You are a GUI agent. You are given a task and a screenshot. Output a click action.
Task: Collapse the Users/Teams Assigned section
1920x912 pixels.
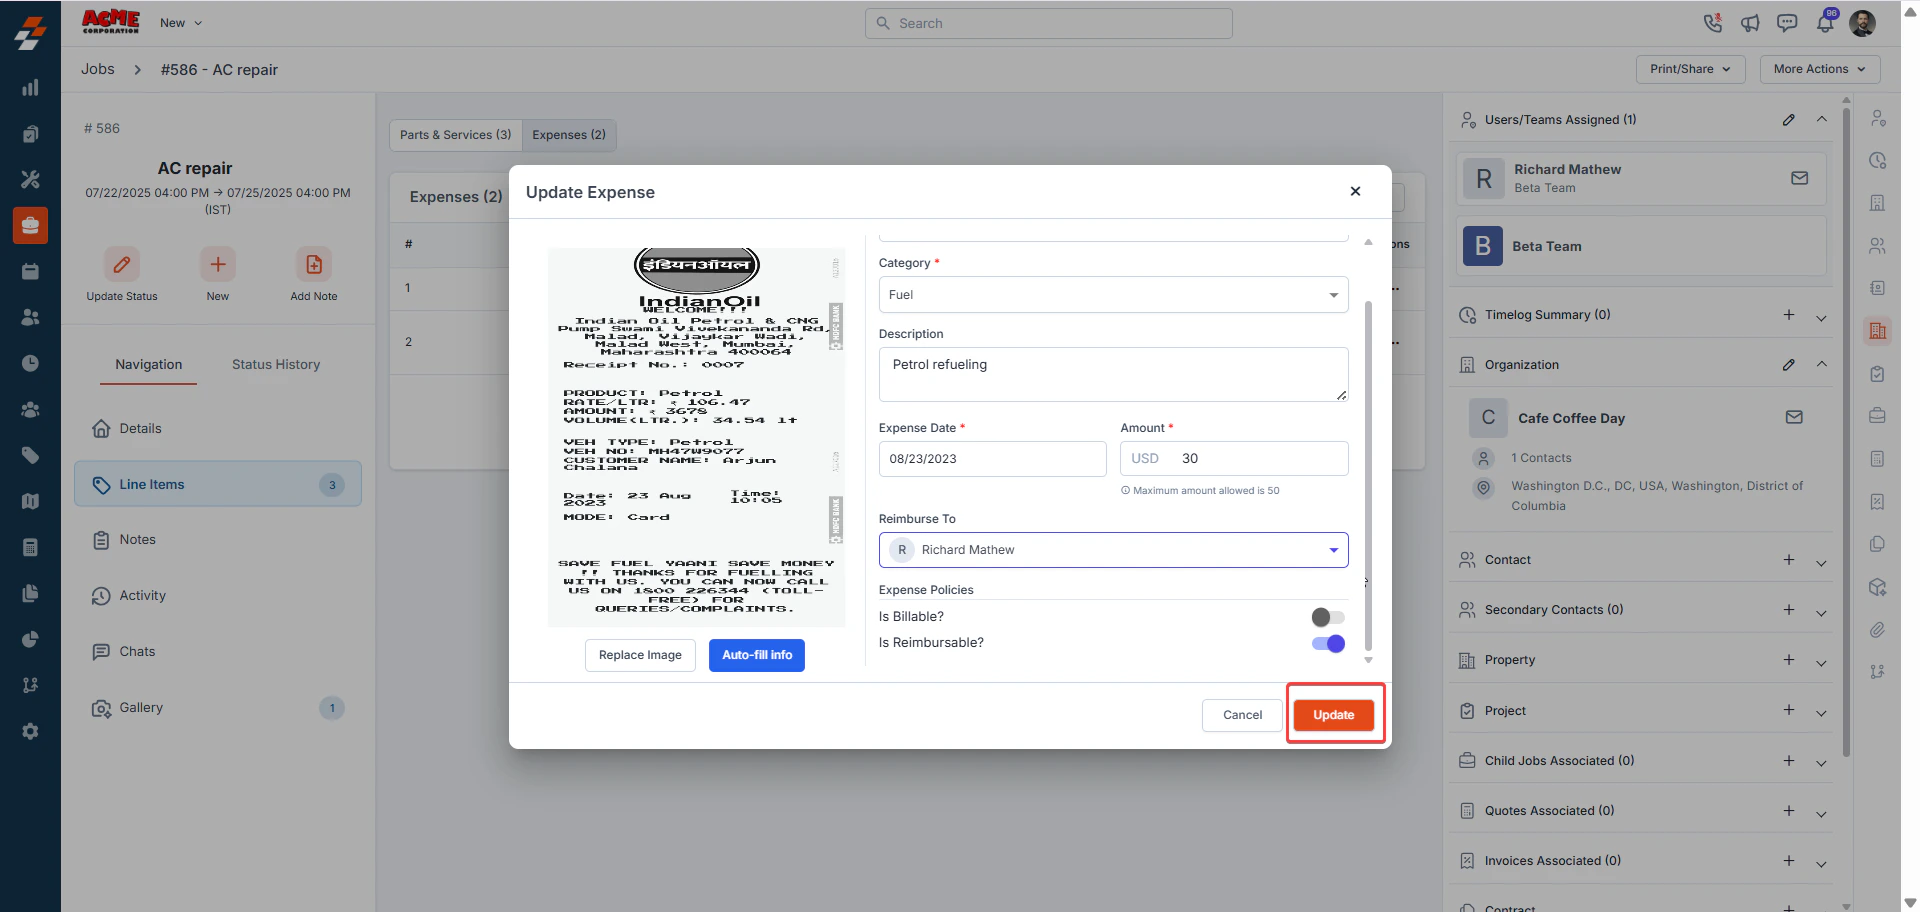pos(1821,119)
